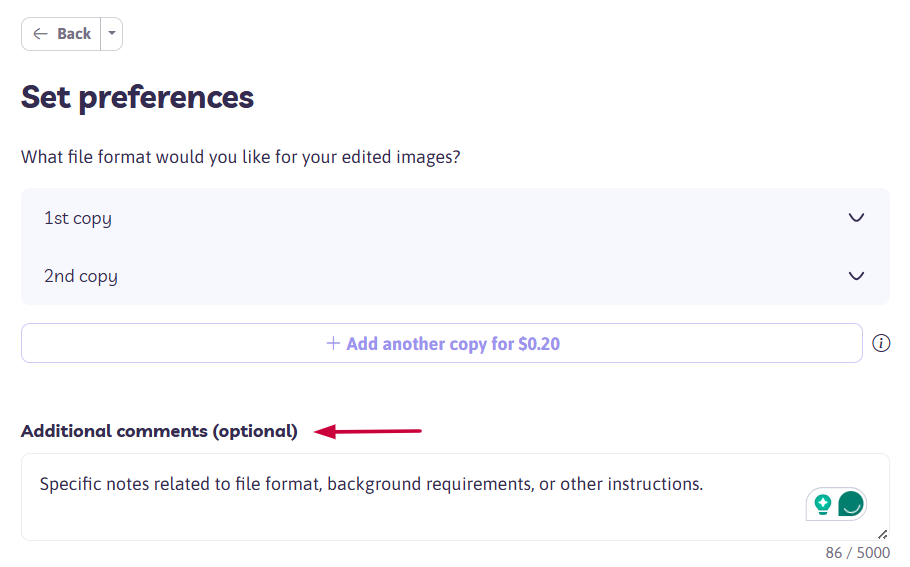The image size is (910, 567).
Task: Focus the Additional comments text area
Action: point(455,497)
